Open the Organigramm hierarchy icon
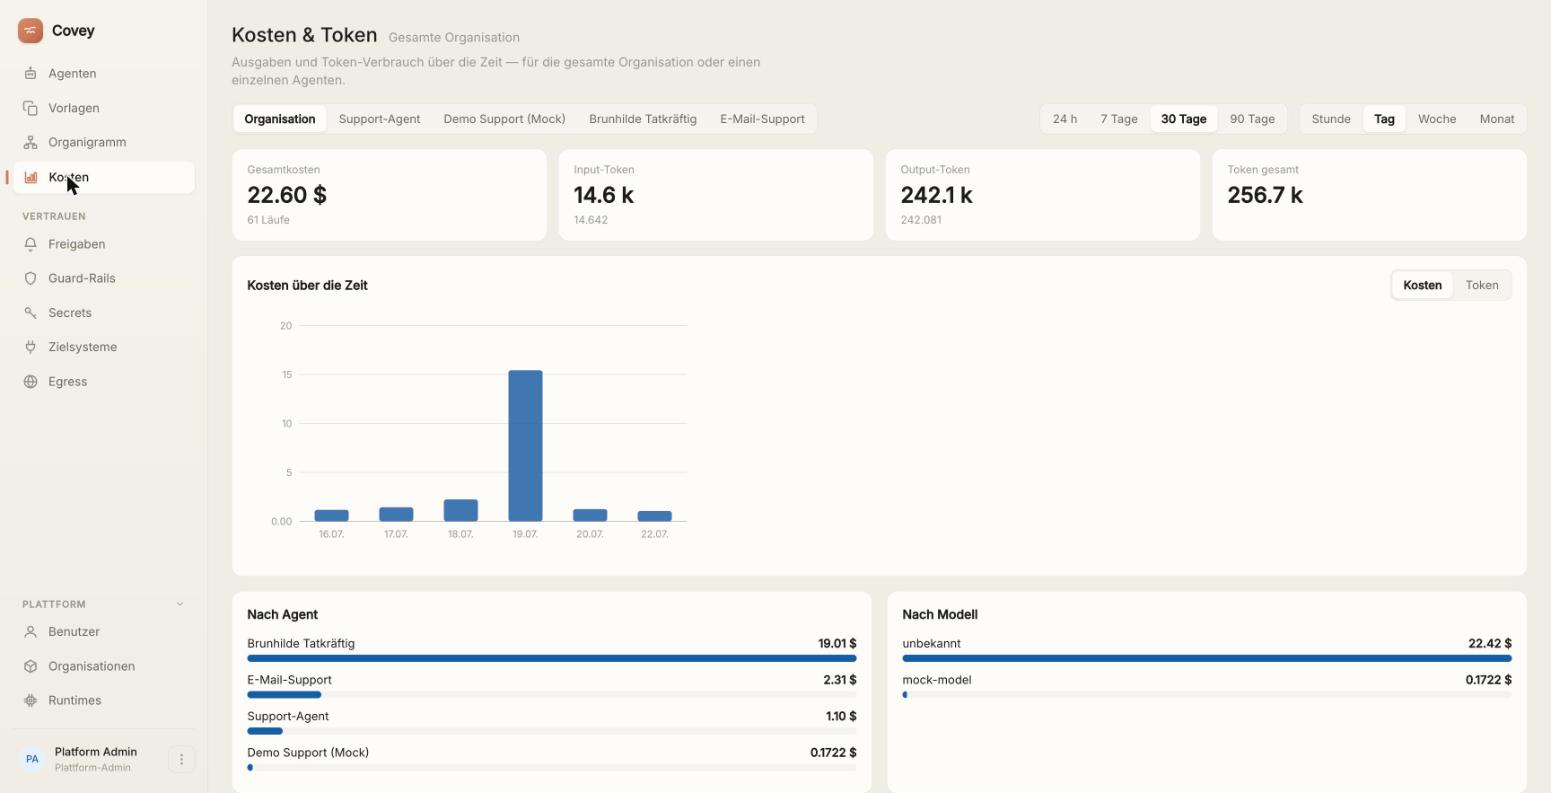This screenshot has height=793, width=1551. [30, 142]
